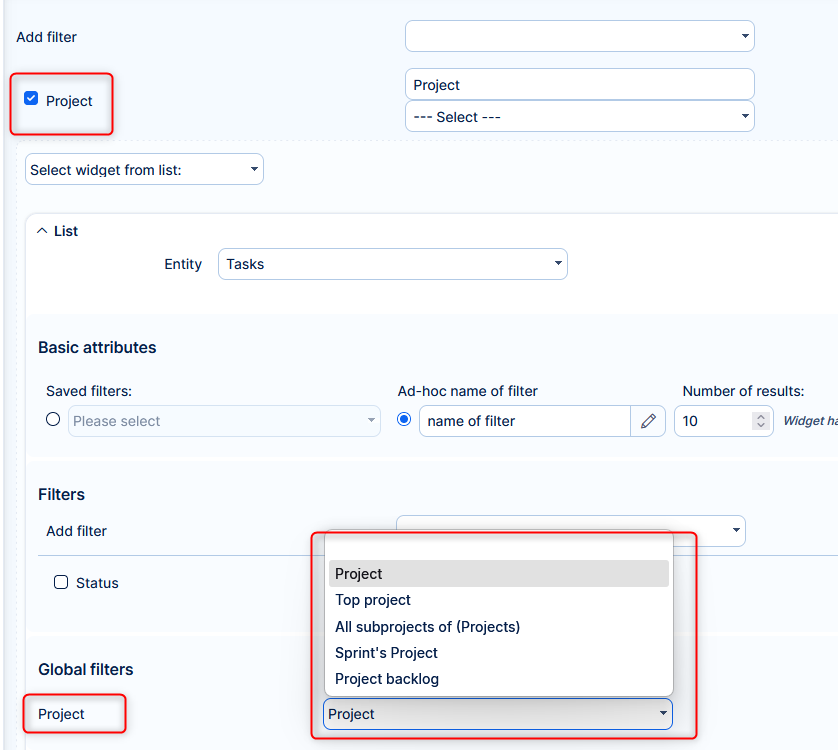The image size is (838, 750).
Task: Pick 'Project backlog' from the list
Action: click(387, 679)
